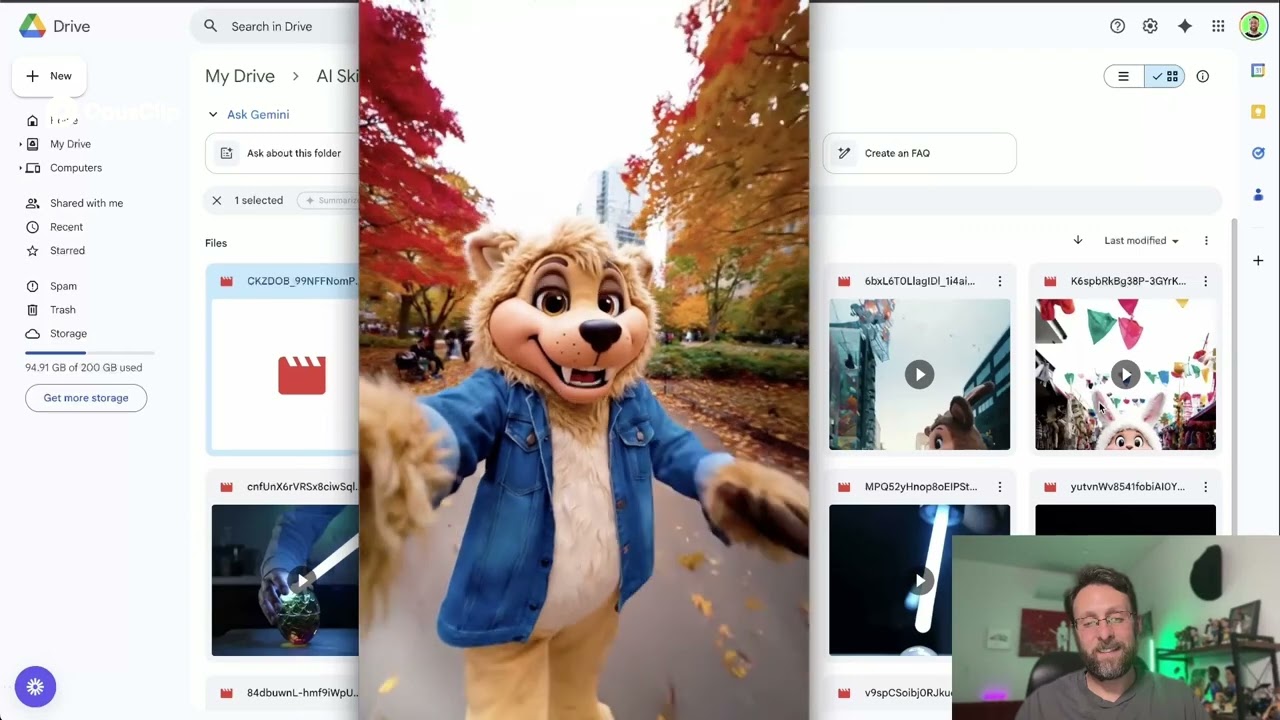Open more actions for MPQ52yHnop8oEIPSt file

click(x=999, y=487)
